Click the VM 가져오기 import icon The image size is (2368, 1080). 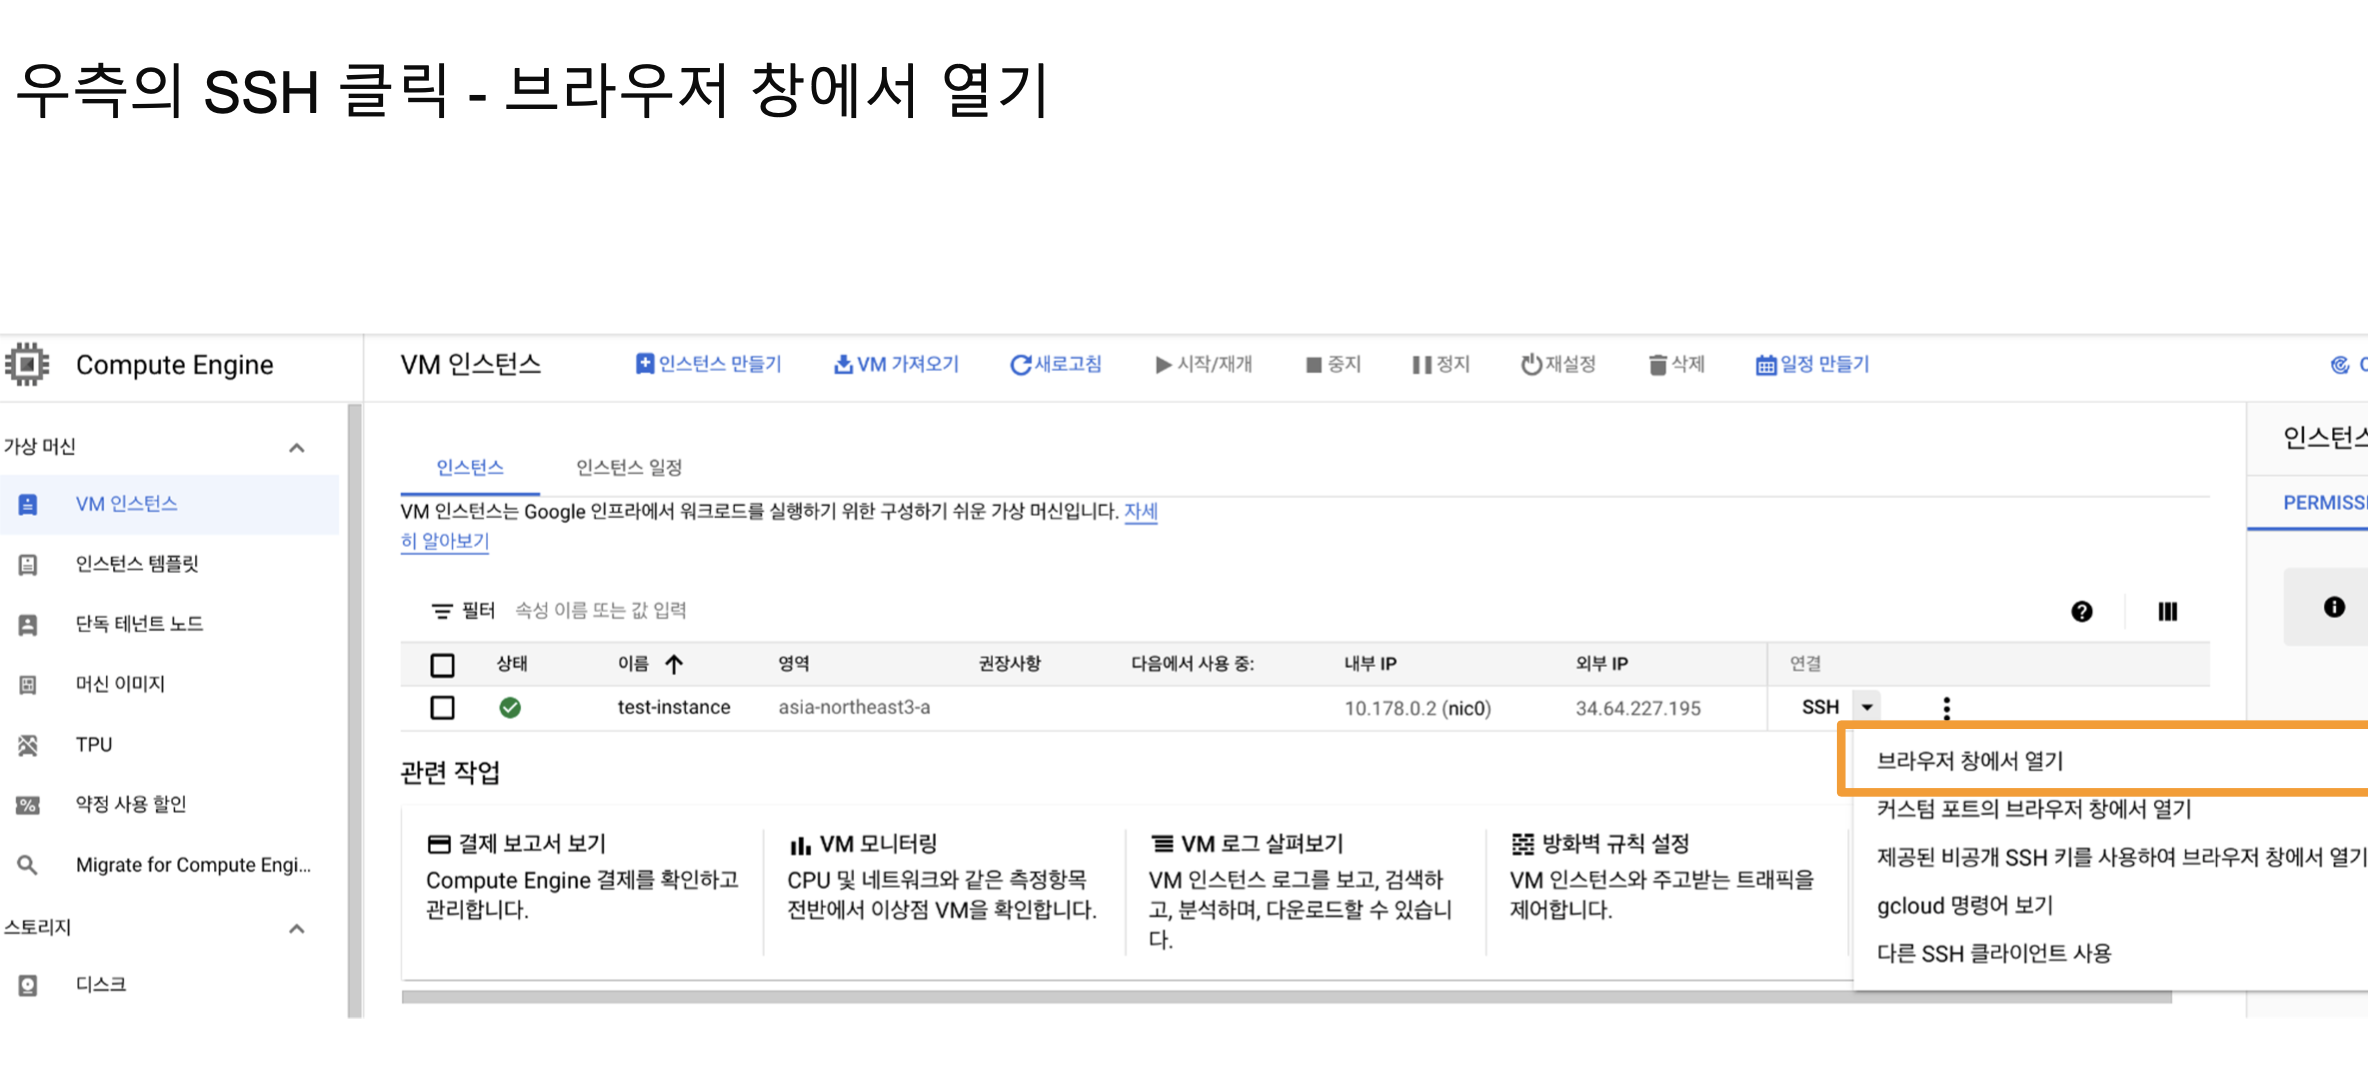(x=843, y=365)
